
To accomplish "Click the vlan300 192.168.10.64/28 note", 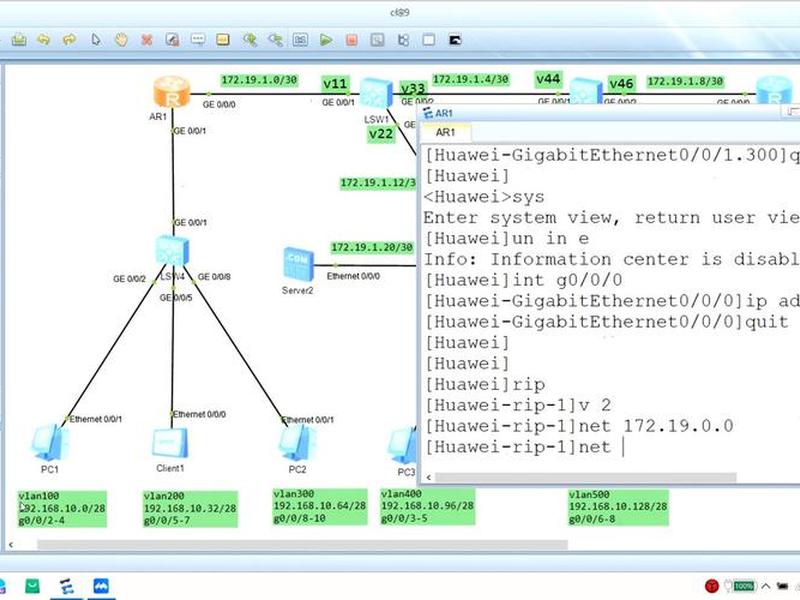I will [320, 506].
